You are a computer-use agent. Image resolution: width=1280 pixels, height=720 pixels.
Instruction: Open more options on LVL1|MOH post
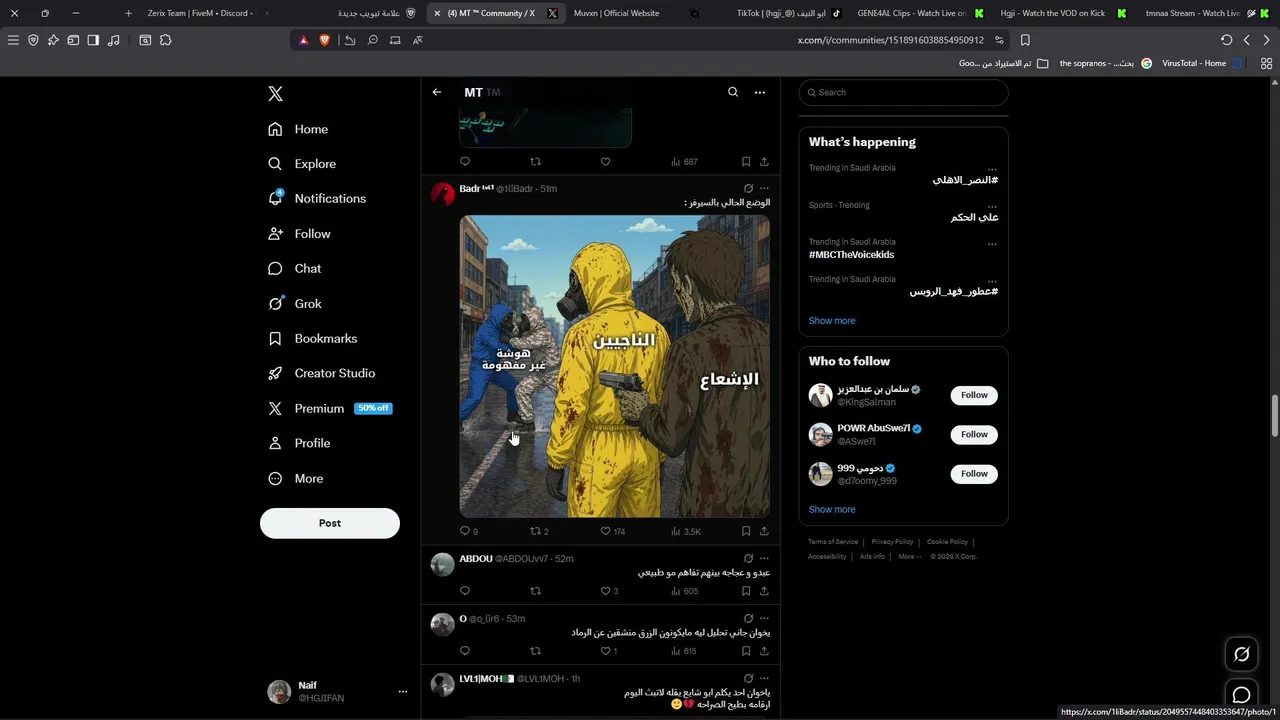(x=764, y=678)
